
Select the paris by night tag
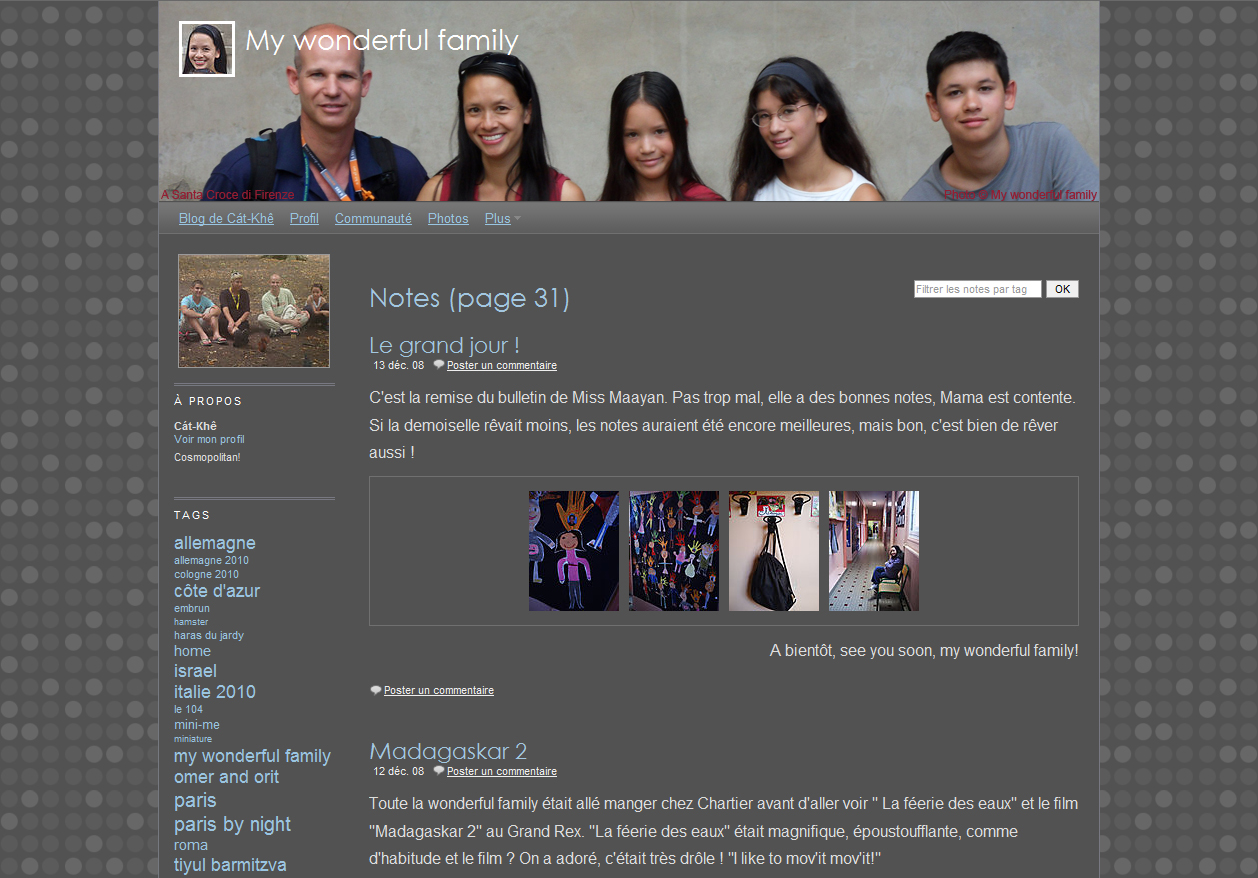(x=232, y=824)
